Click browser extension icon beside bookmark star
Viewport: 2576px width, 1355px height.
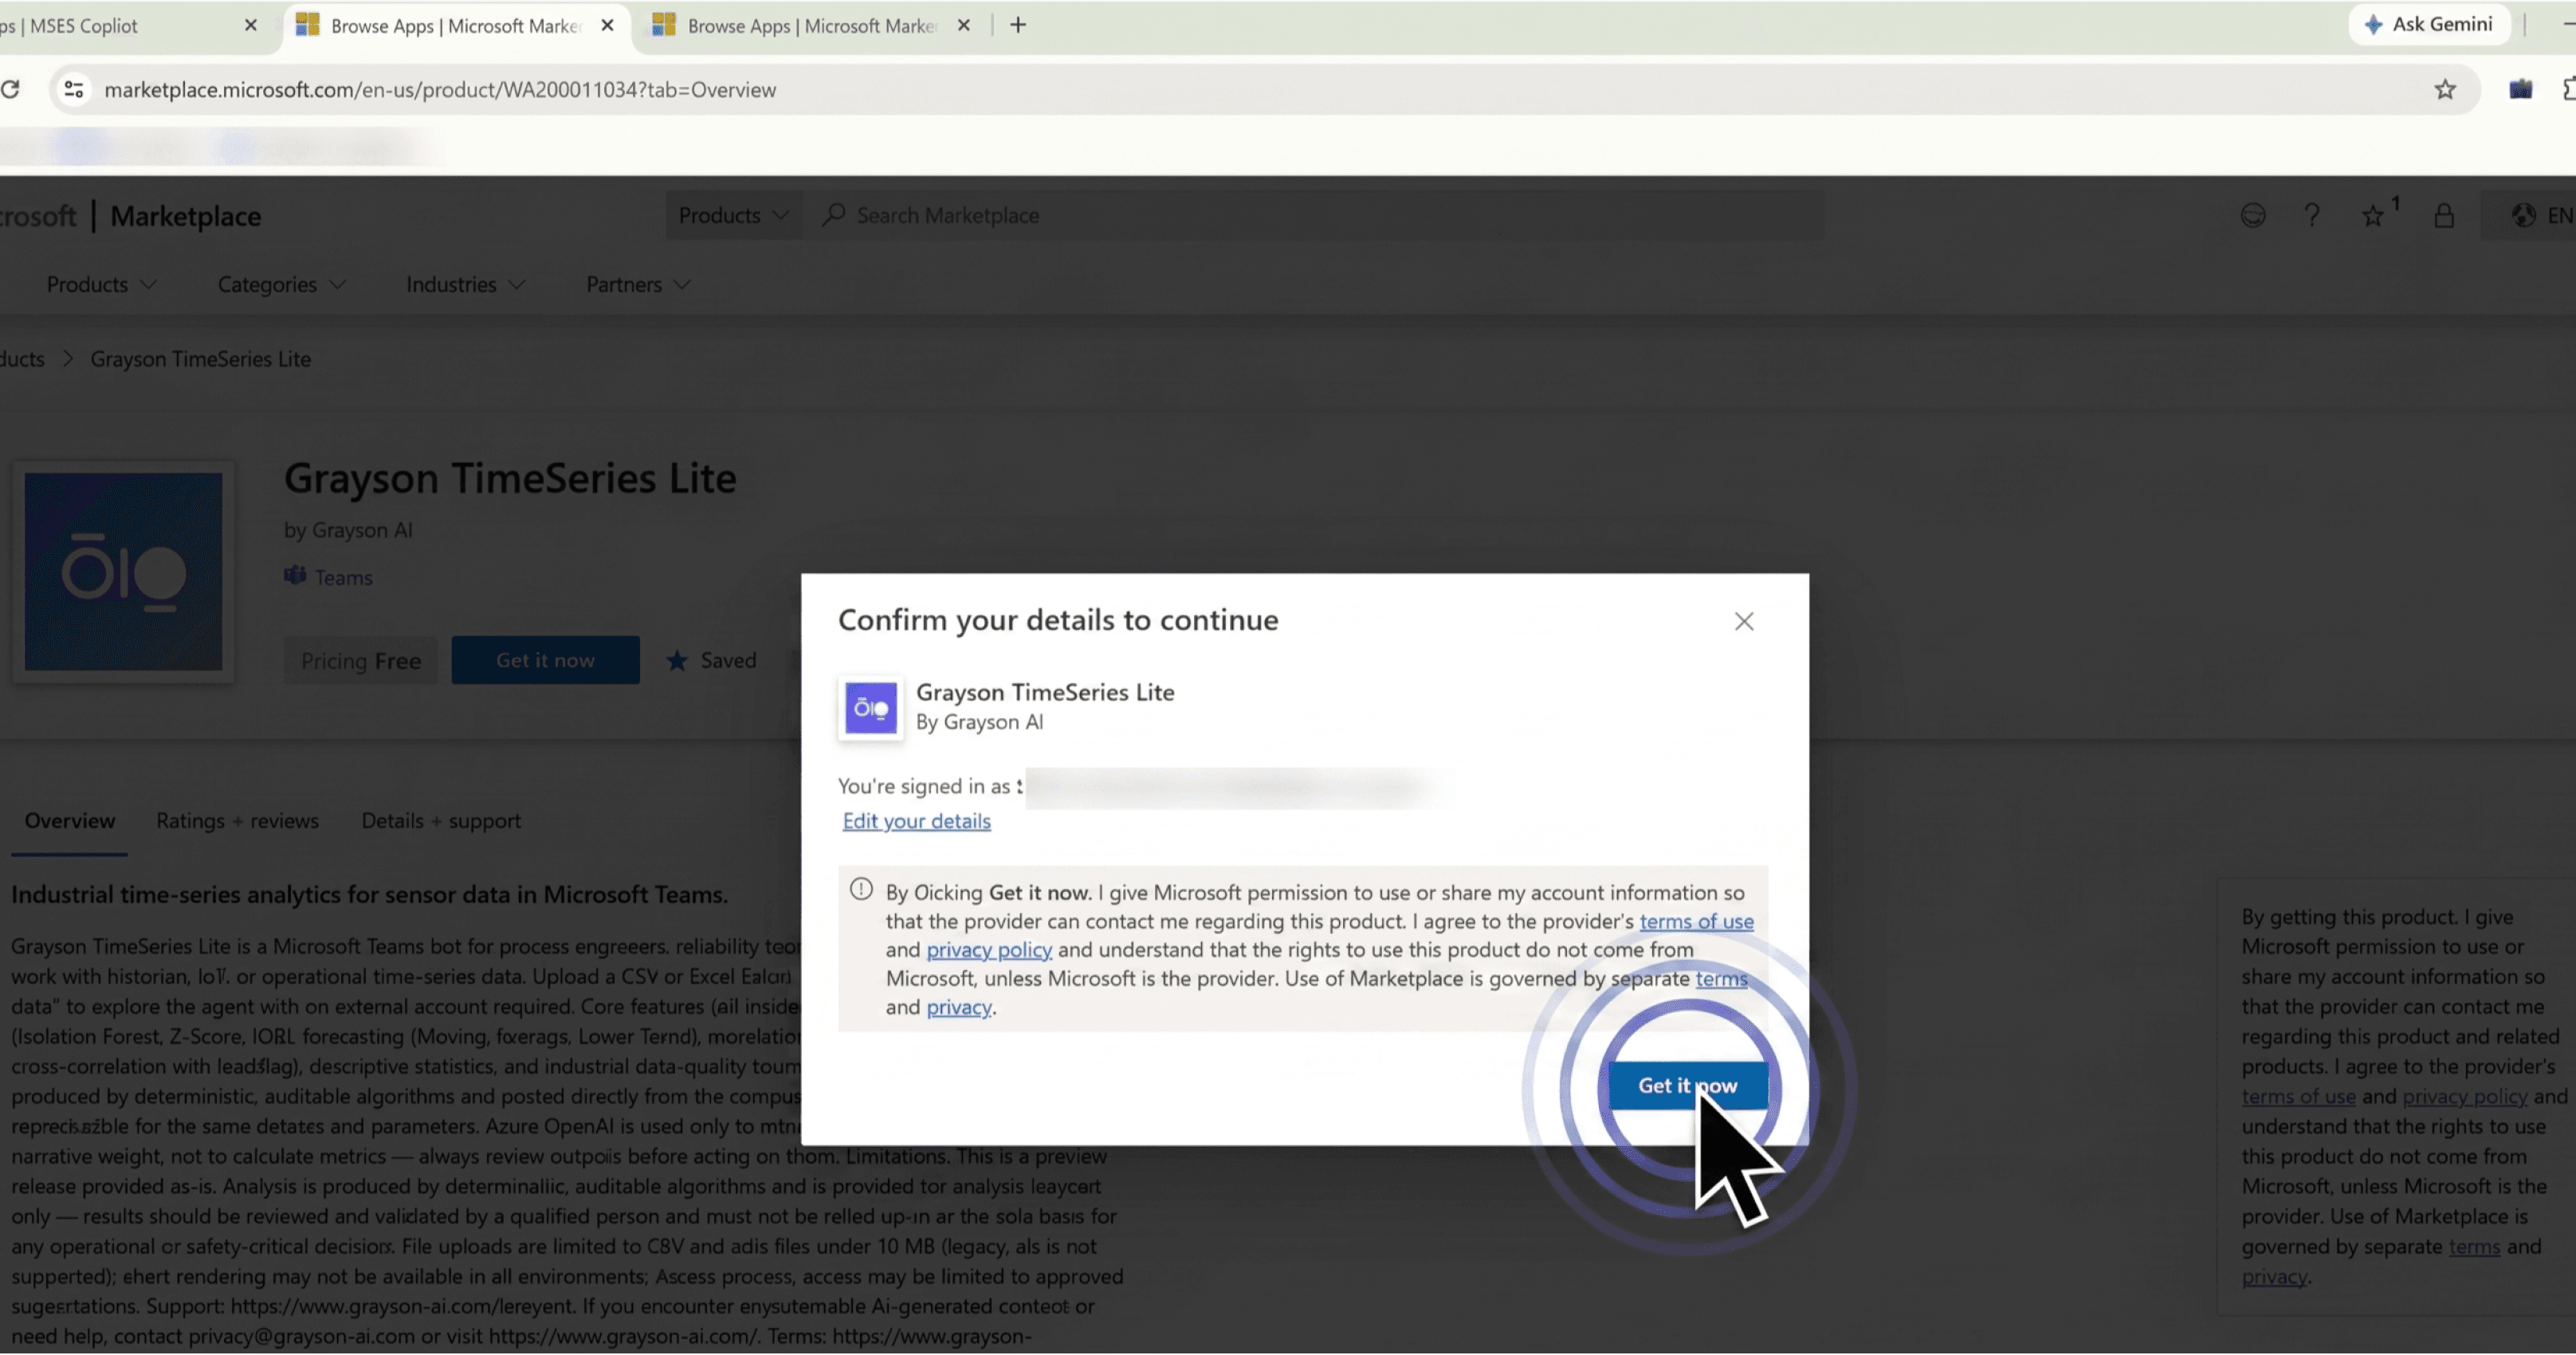pyautogui.click(x=2521, y=90)
